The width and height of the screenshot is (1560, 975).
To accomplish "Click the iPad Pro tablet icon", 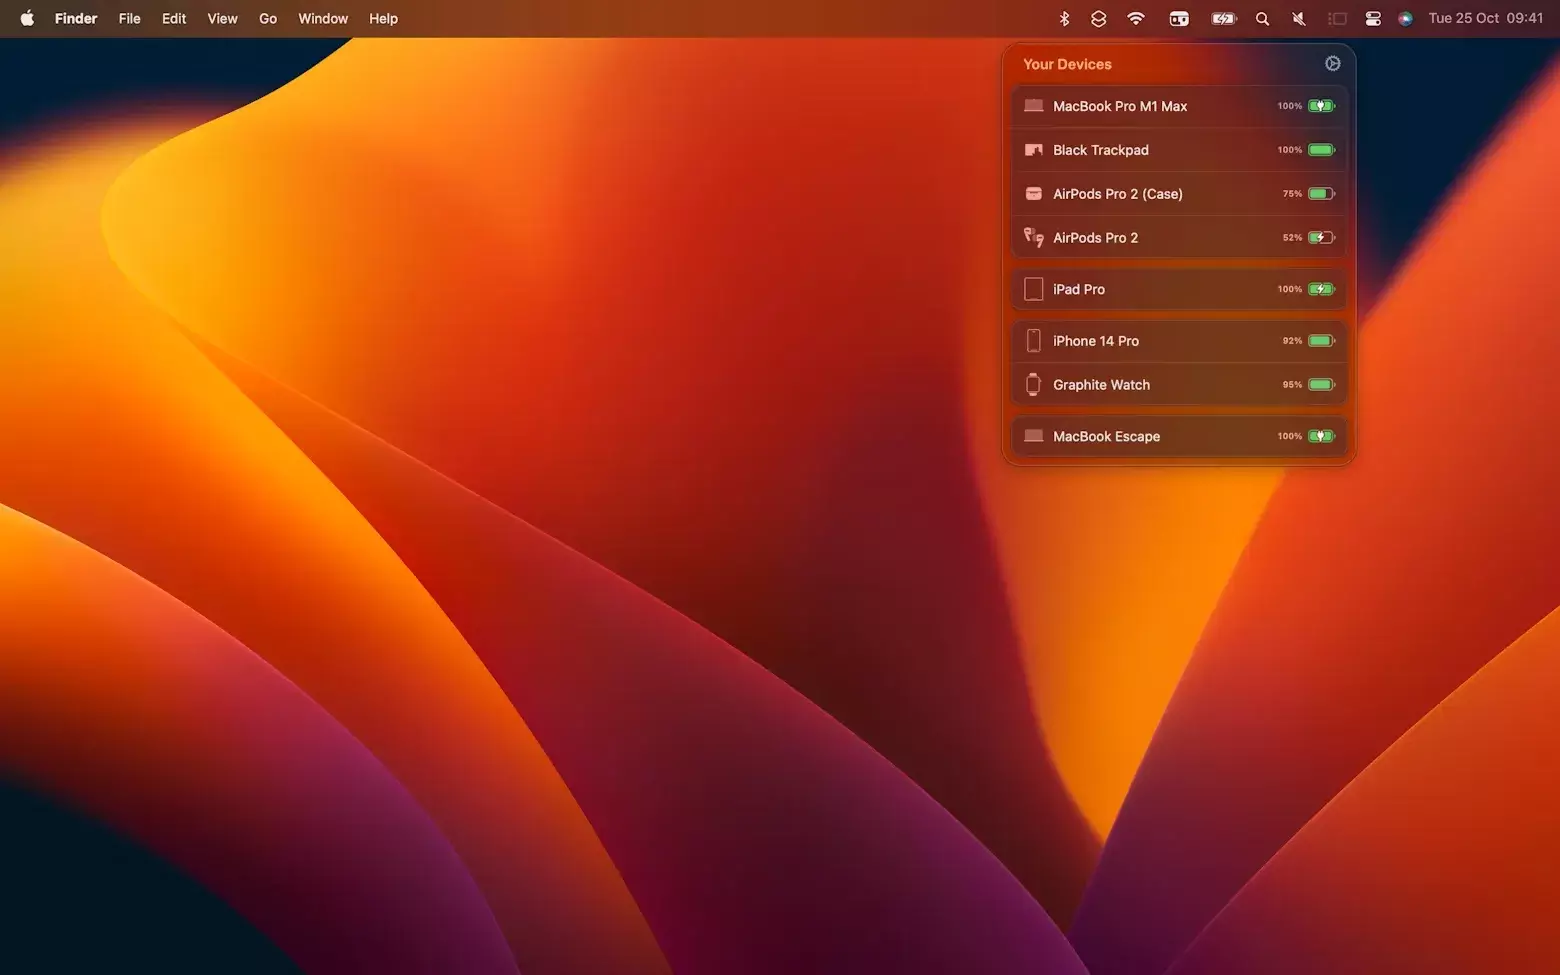I will coord(1033,289).
